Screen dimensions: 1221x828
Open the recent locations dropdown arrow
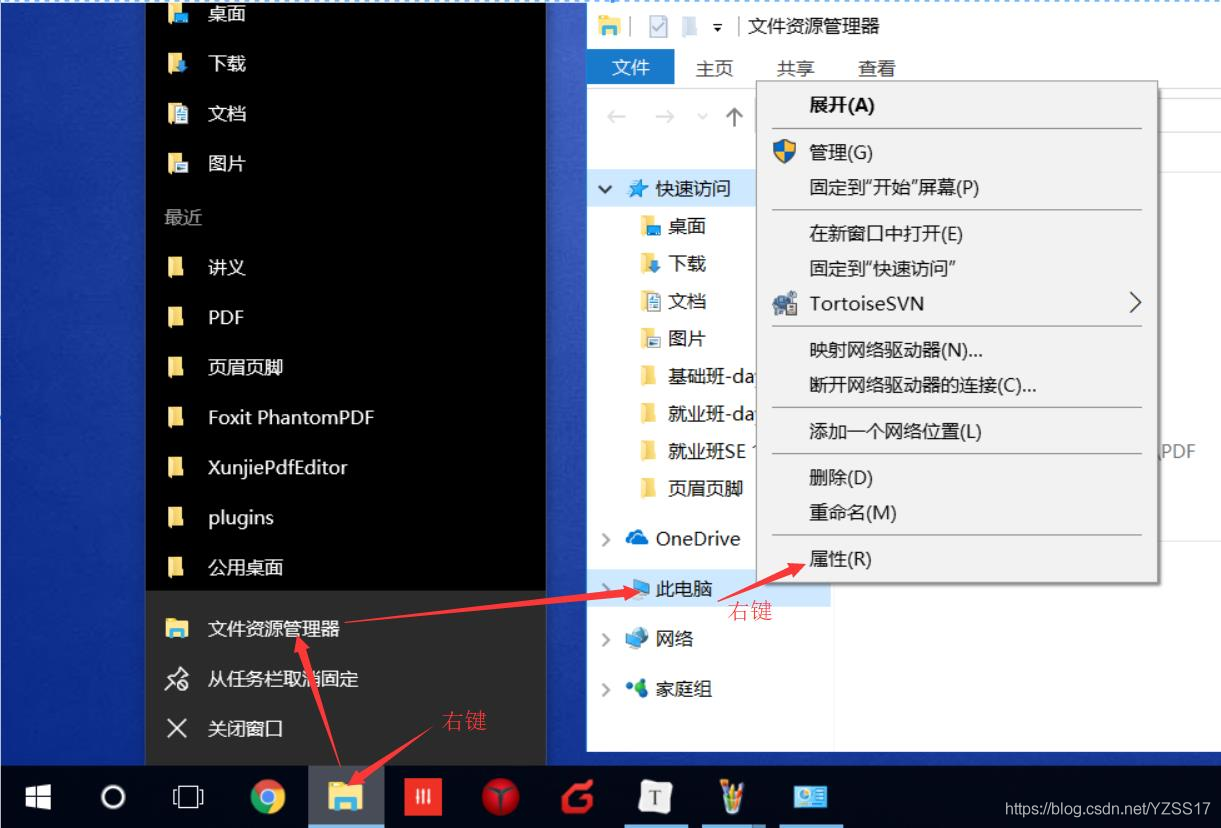[702, 118]
